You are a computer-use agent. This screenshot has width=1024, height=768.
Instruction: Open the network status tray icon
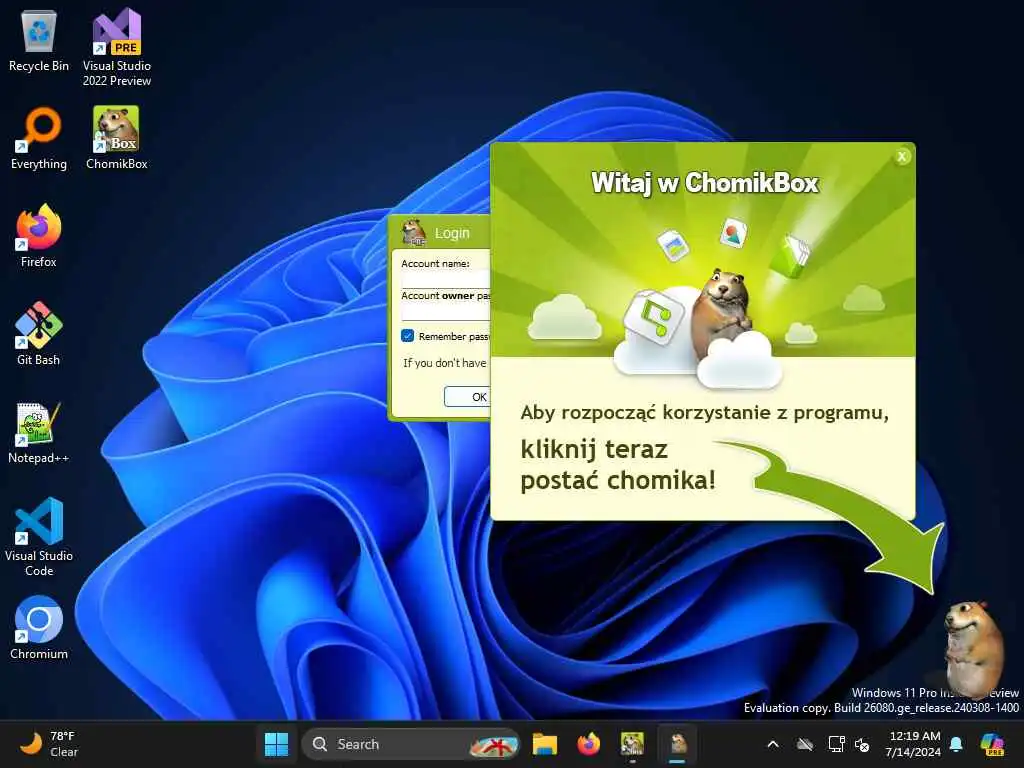836,744
